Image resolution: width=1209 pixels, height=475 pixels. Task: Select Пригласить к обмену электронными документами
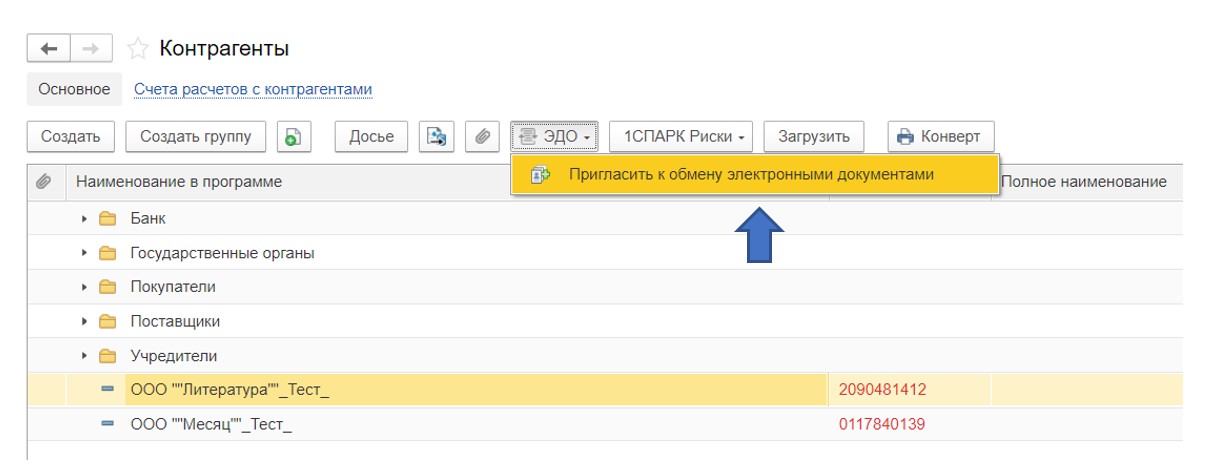tap(750, 174)
